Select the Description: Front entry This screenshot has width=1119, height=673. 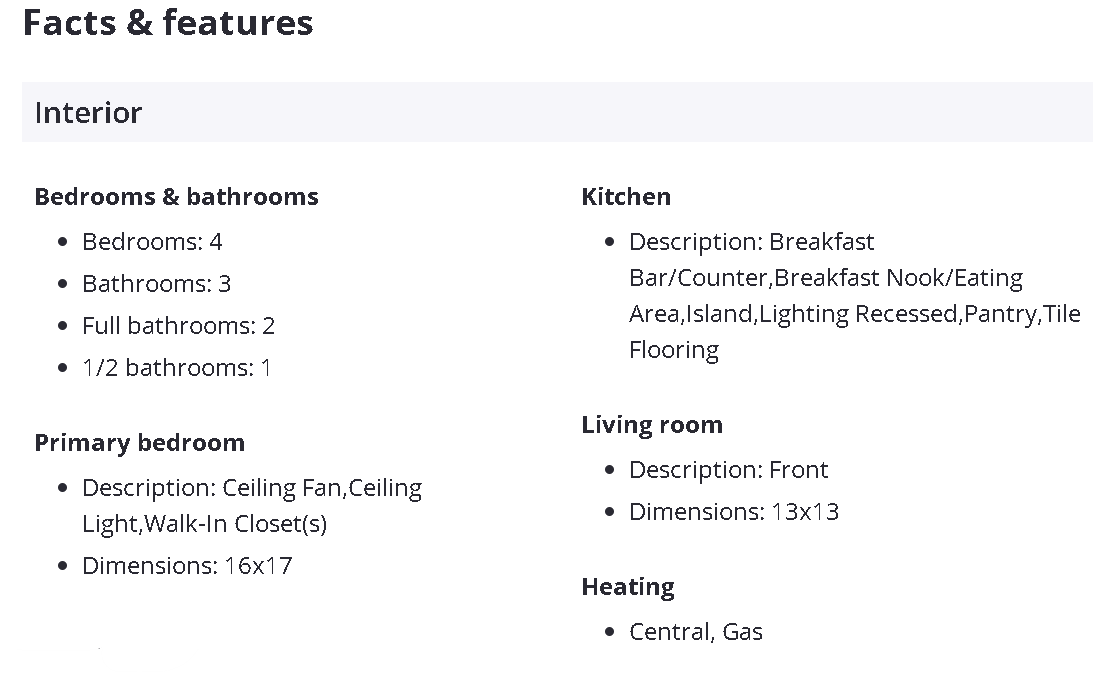coord(729,470)
